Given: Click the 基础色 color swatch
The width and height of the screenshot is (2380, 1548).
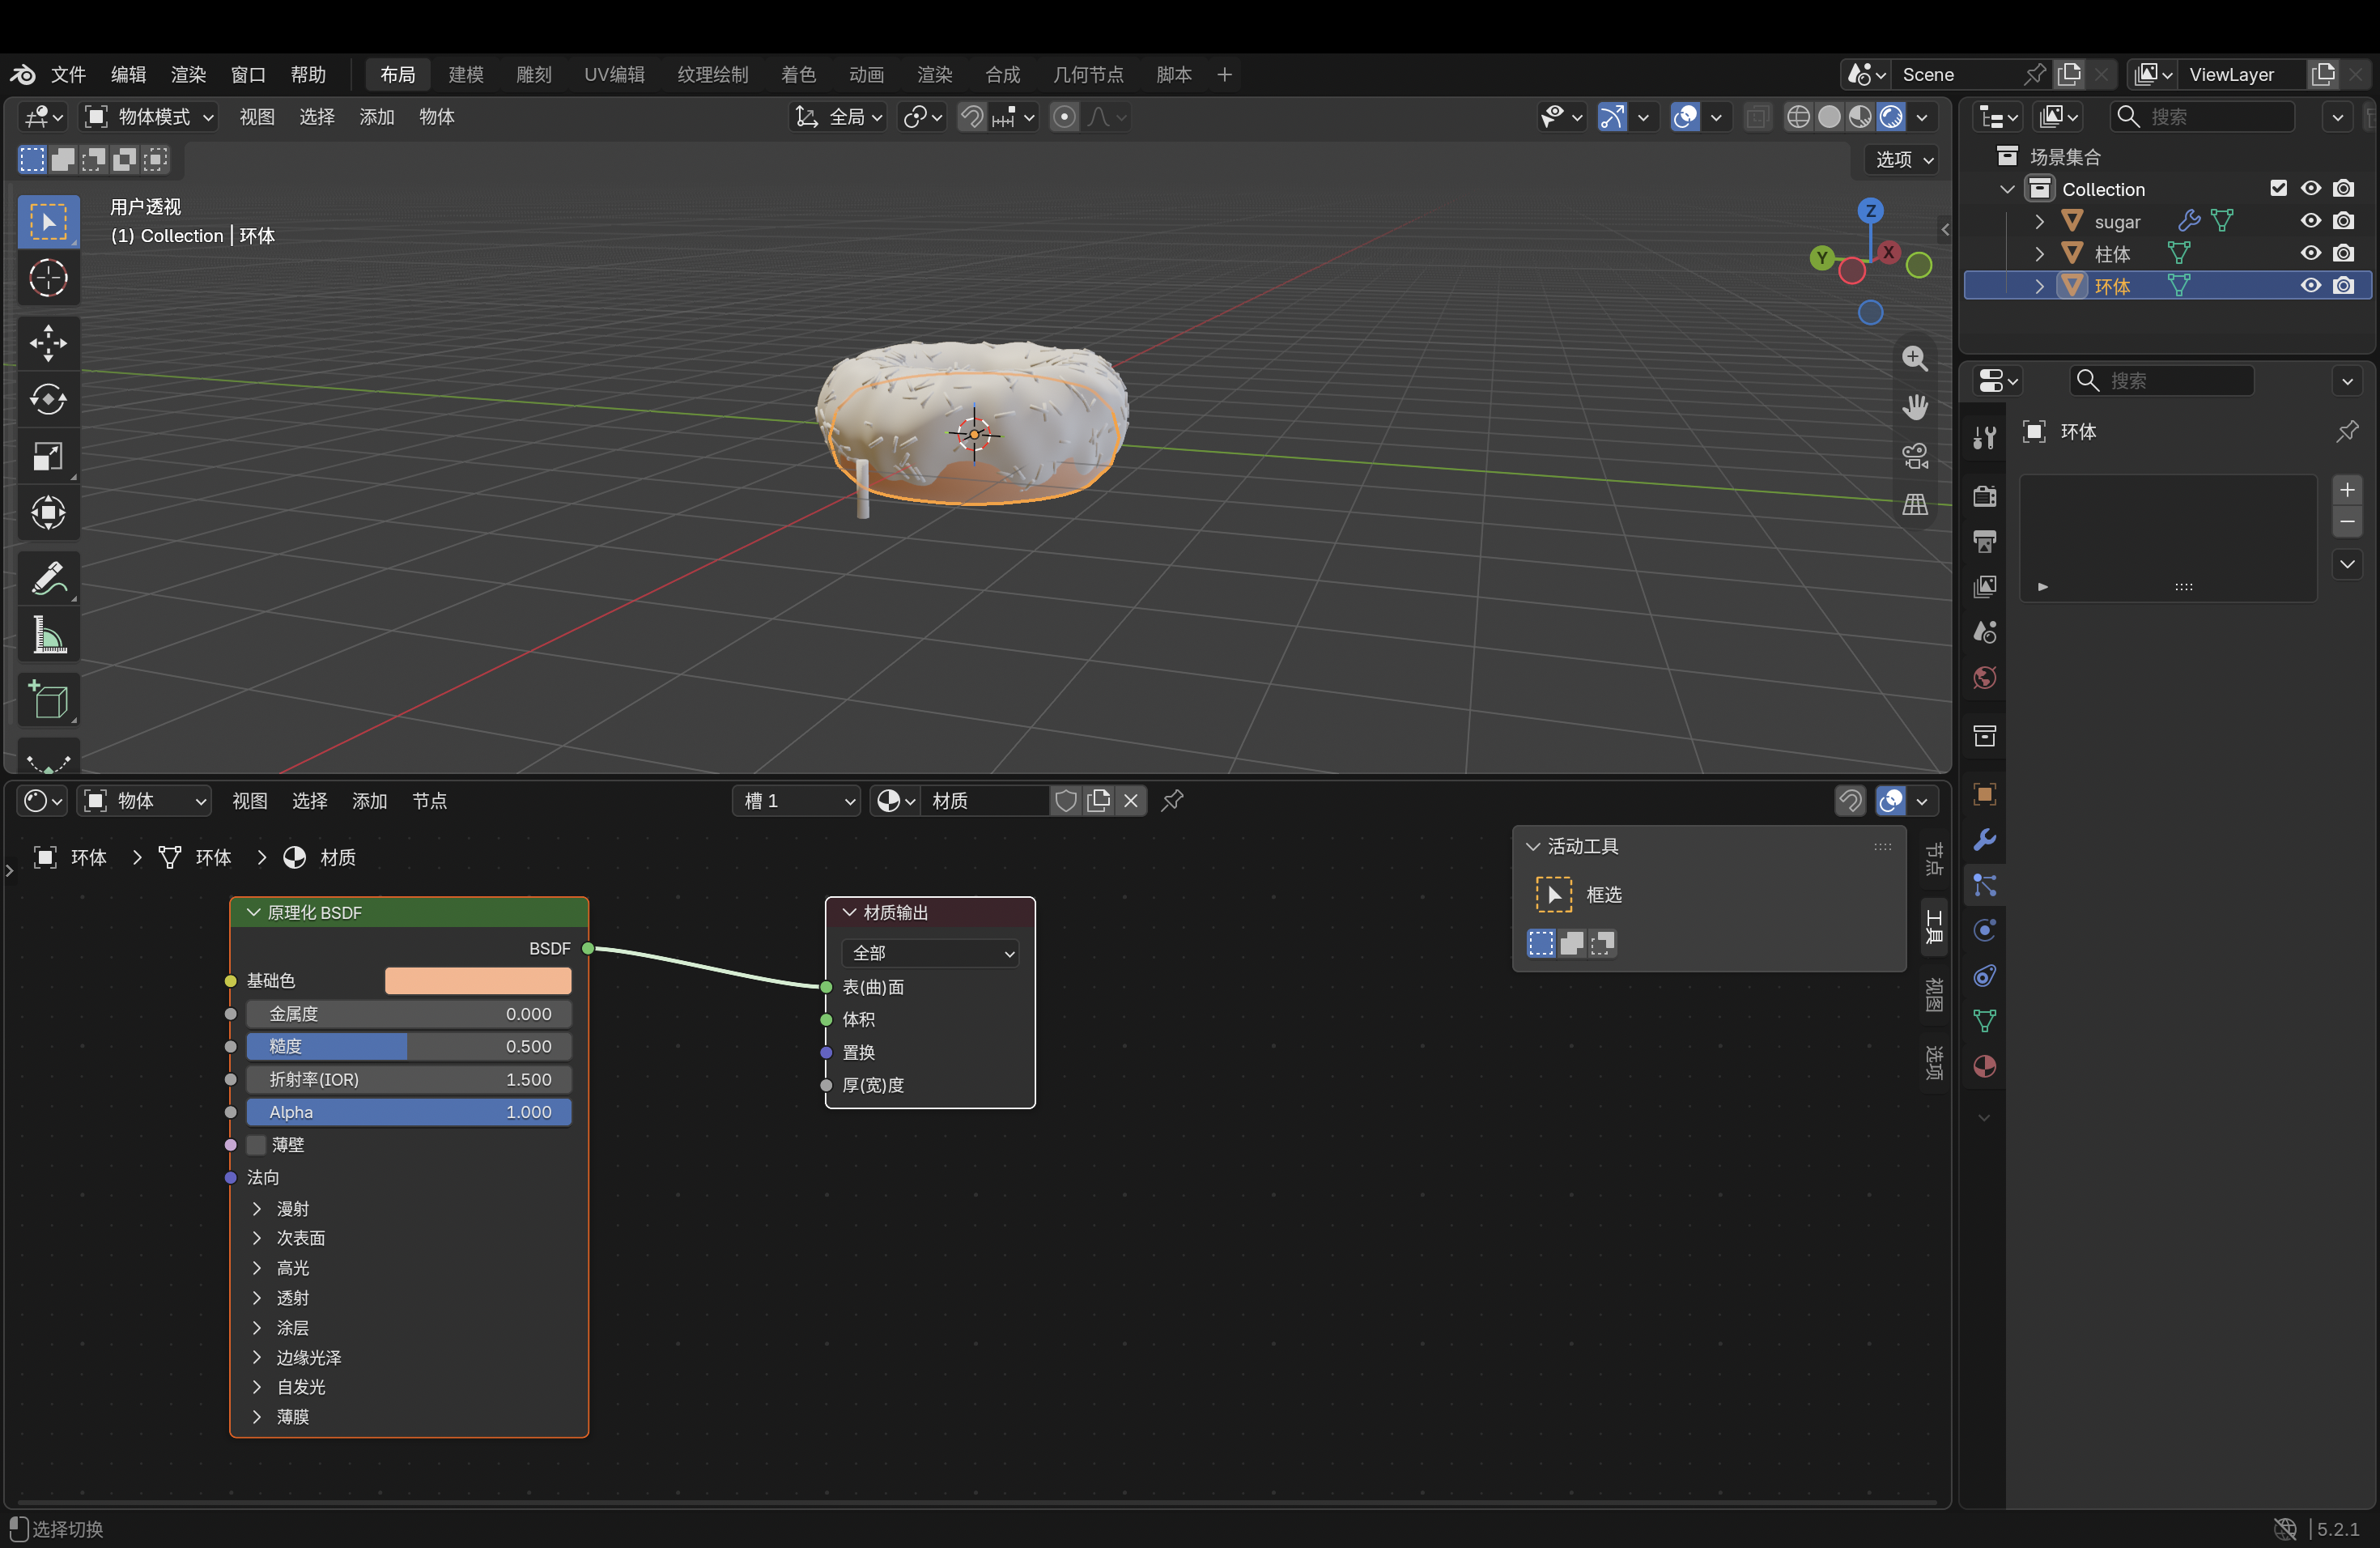Looking at the screenshot, I should pos(478,980).
